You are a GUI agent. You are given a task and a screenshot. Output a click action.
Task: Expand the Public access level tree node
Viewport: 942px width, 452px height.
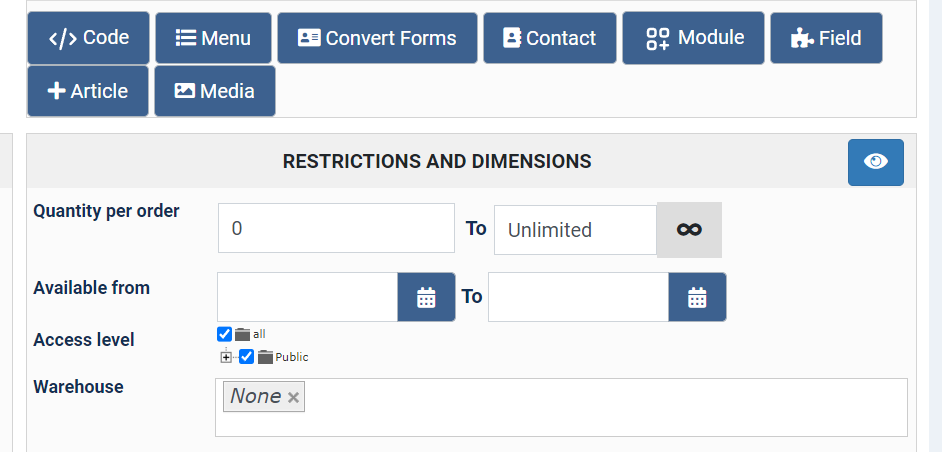227,357
